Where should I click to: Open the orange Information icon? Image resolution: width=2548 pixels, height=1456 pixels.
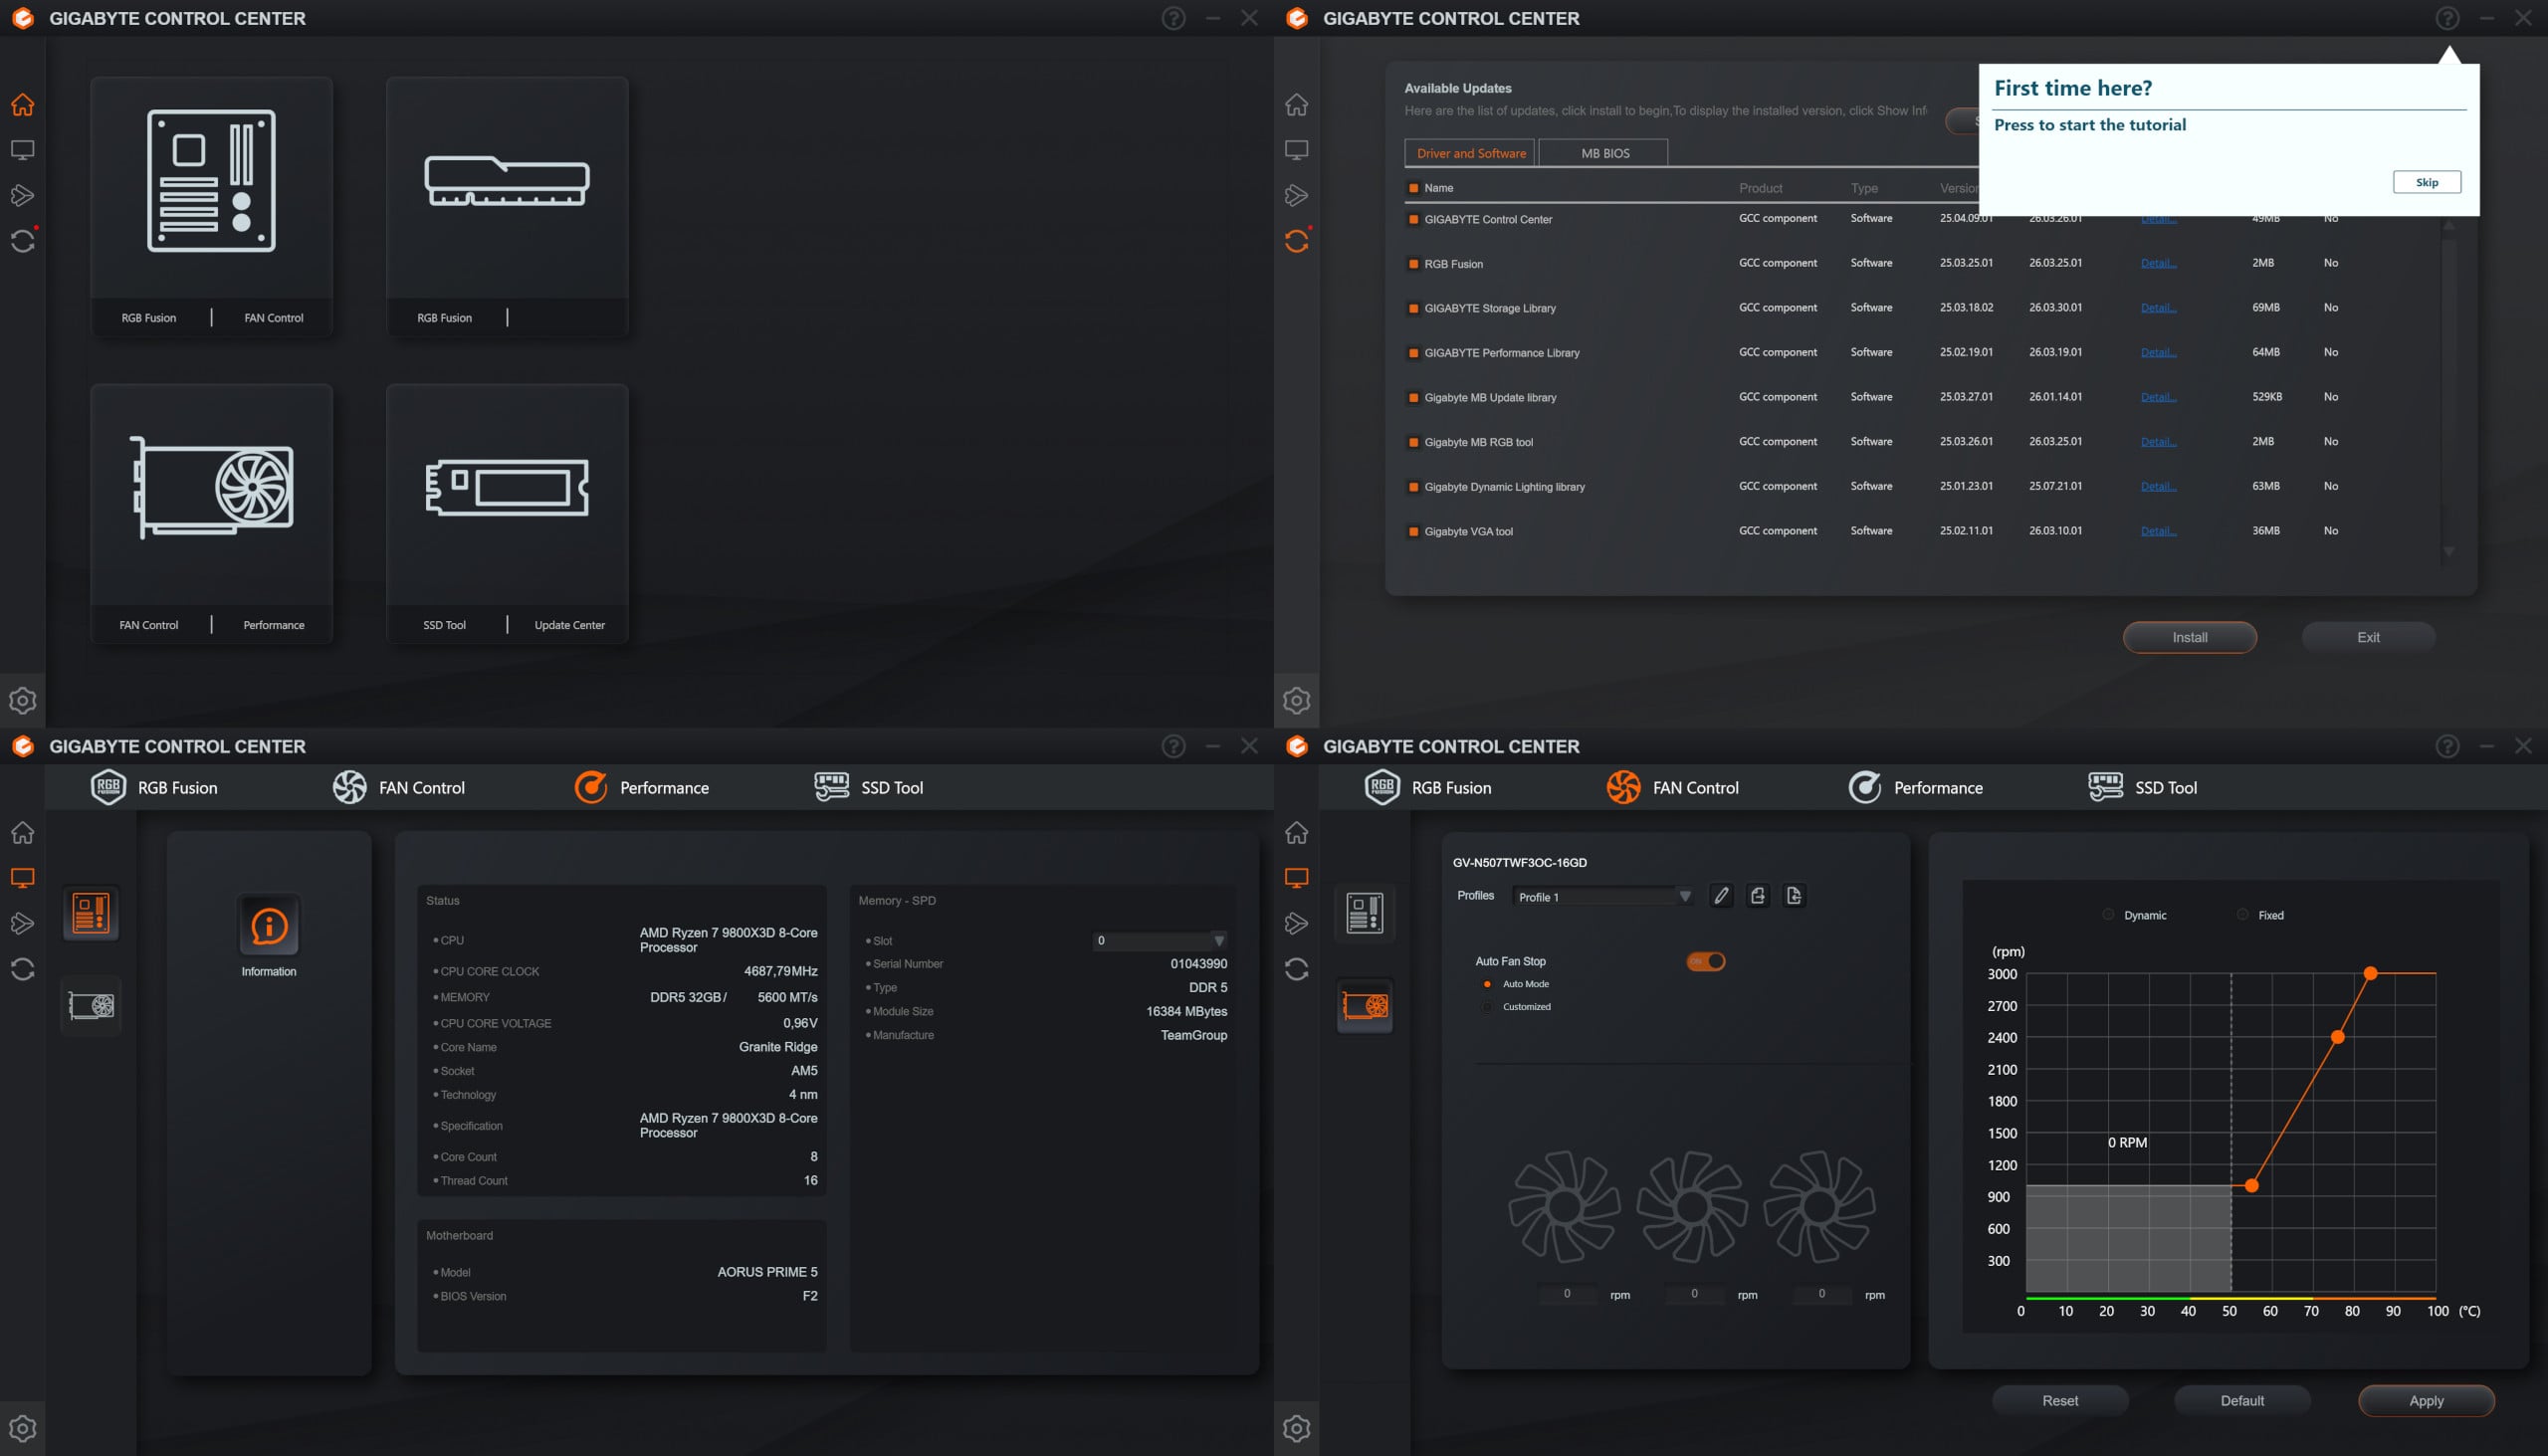pos(268,926)
